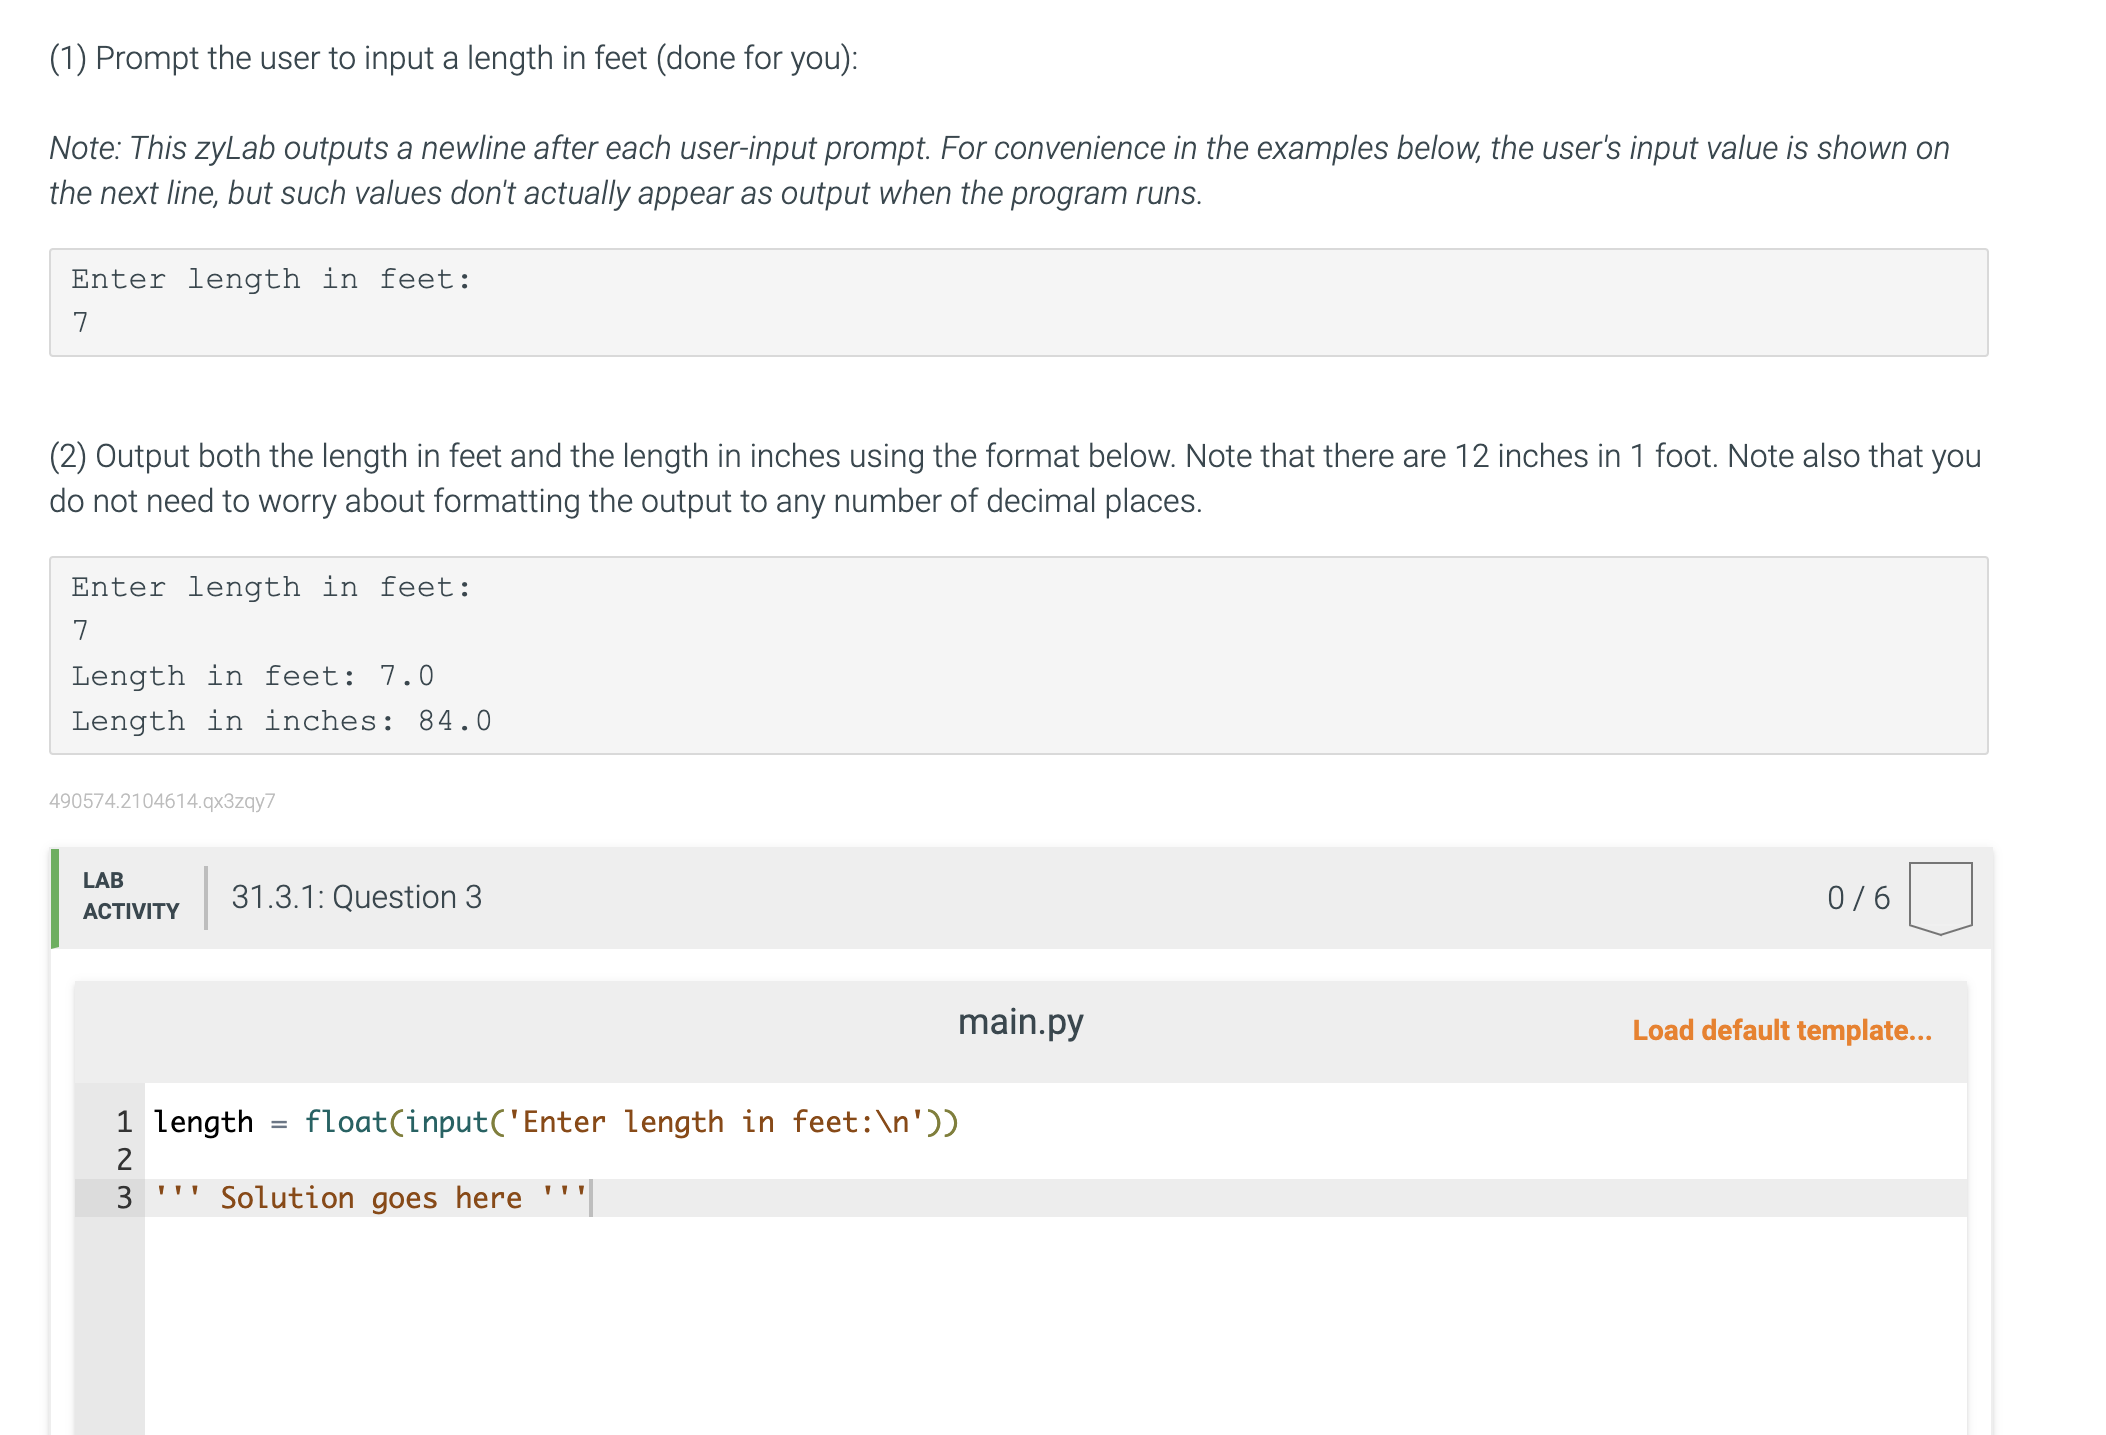
Task: Select the LAB ACTIVITY label
Action: coord(130,896)
